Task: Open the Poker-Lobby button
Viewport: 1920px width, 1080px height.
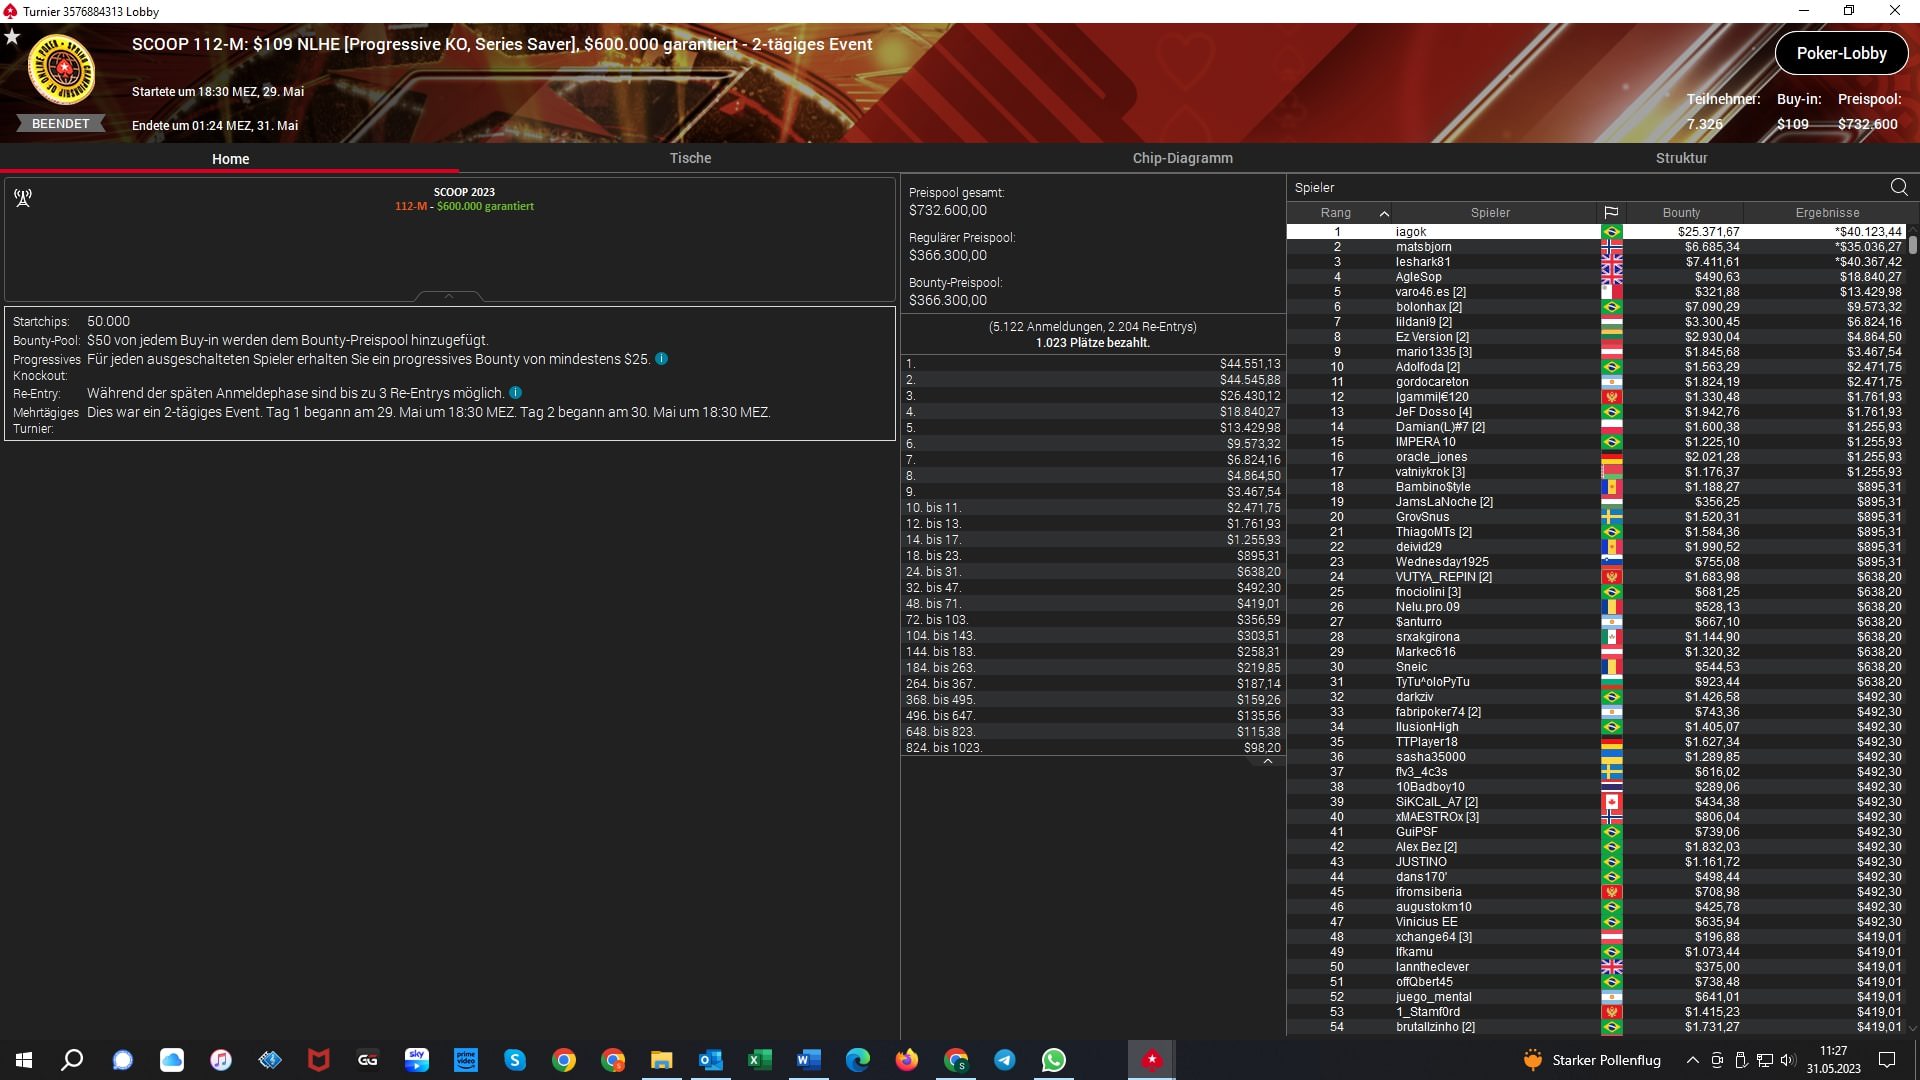Action: tap(1841, 54)
